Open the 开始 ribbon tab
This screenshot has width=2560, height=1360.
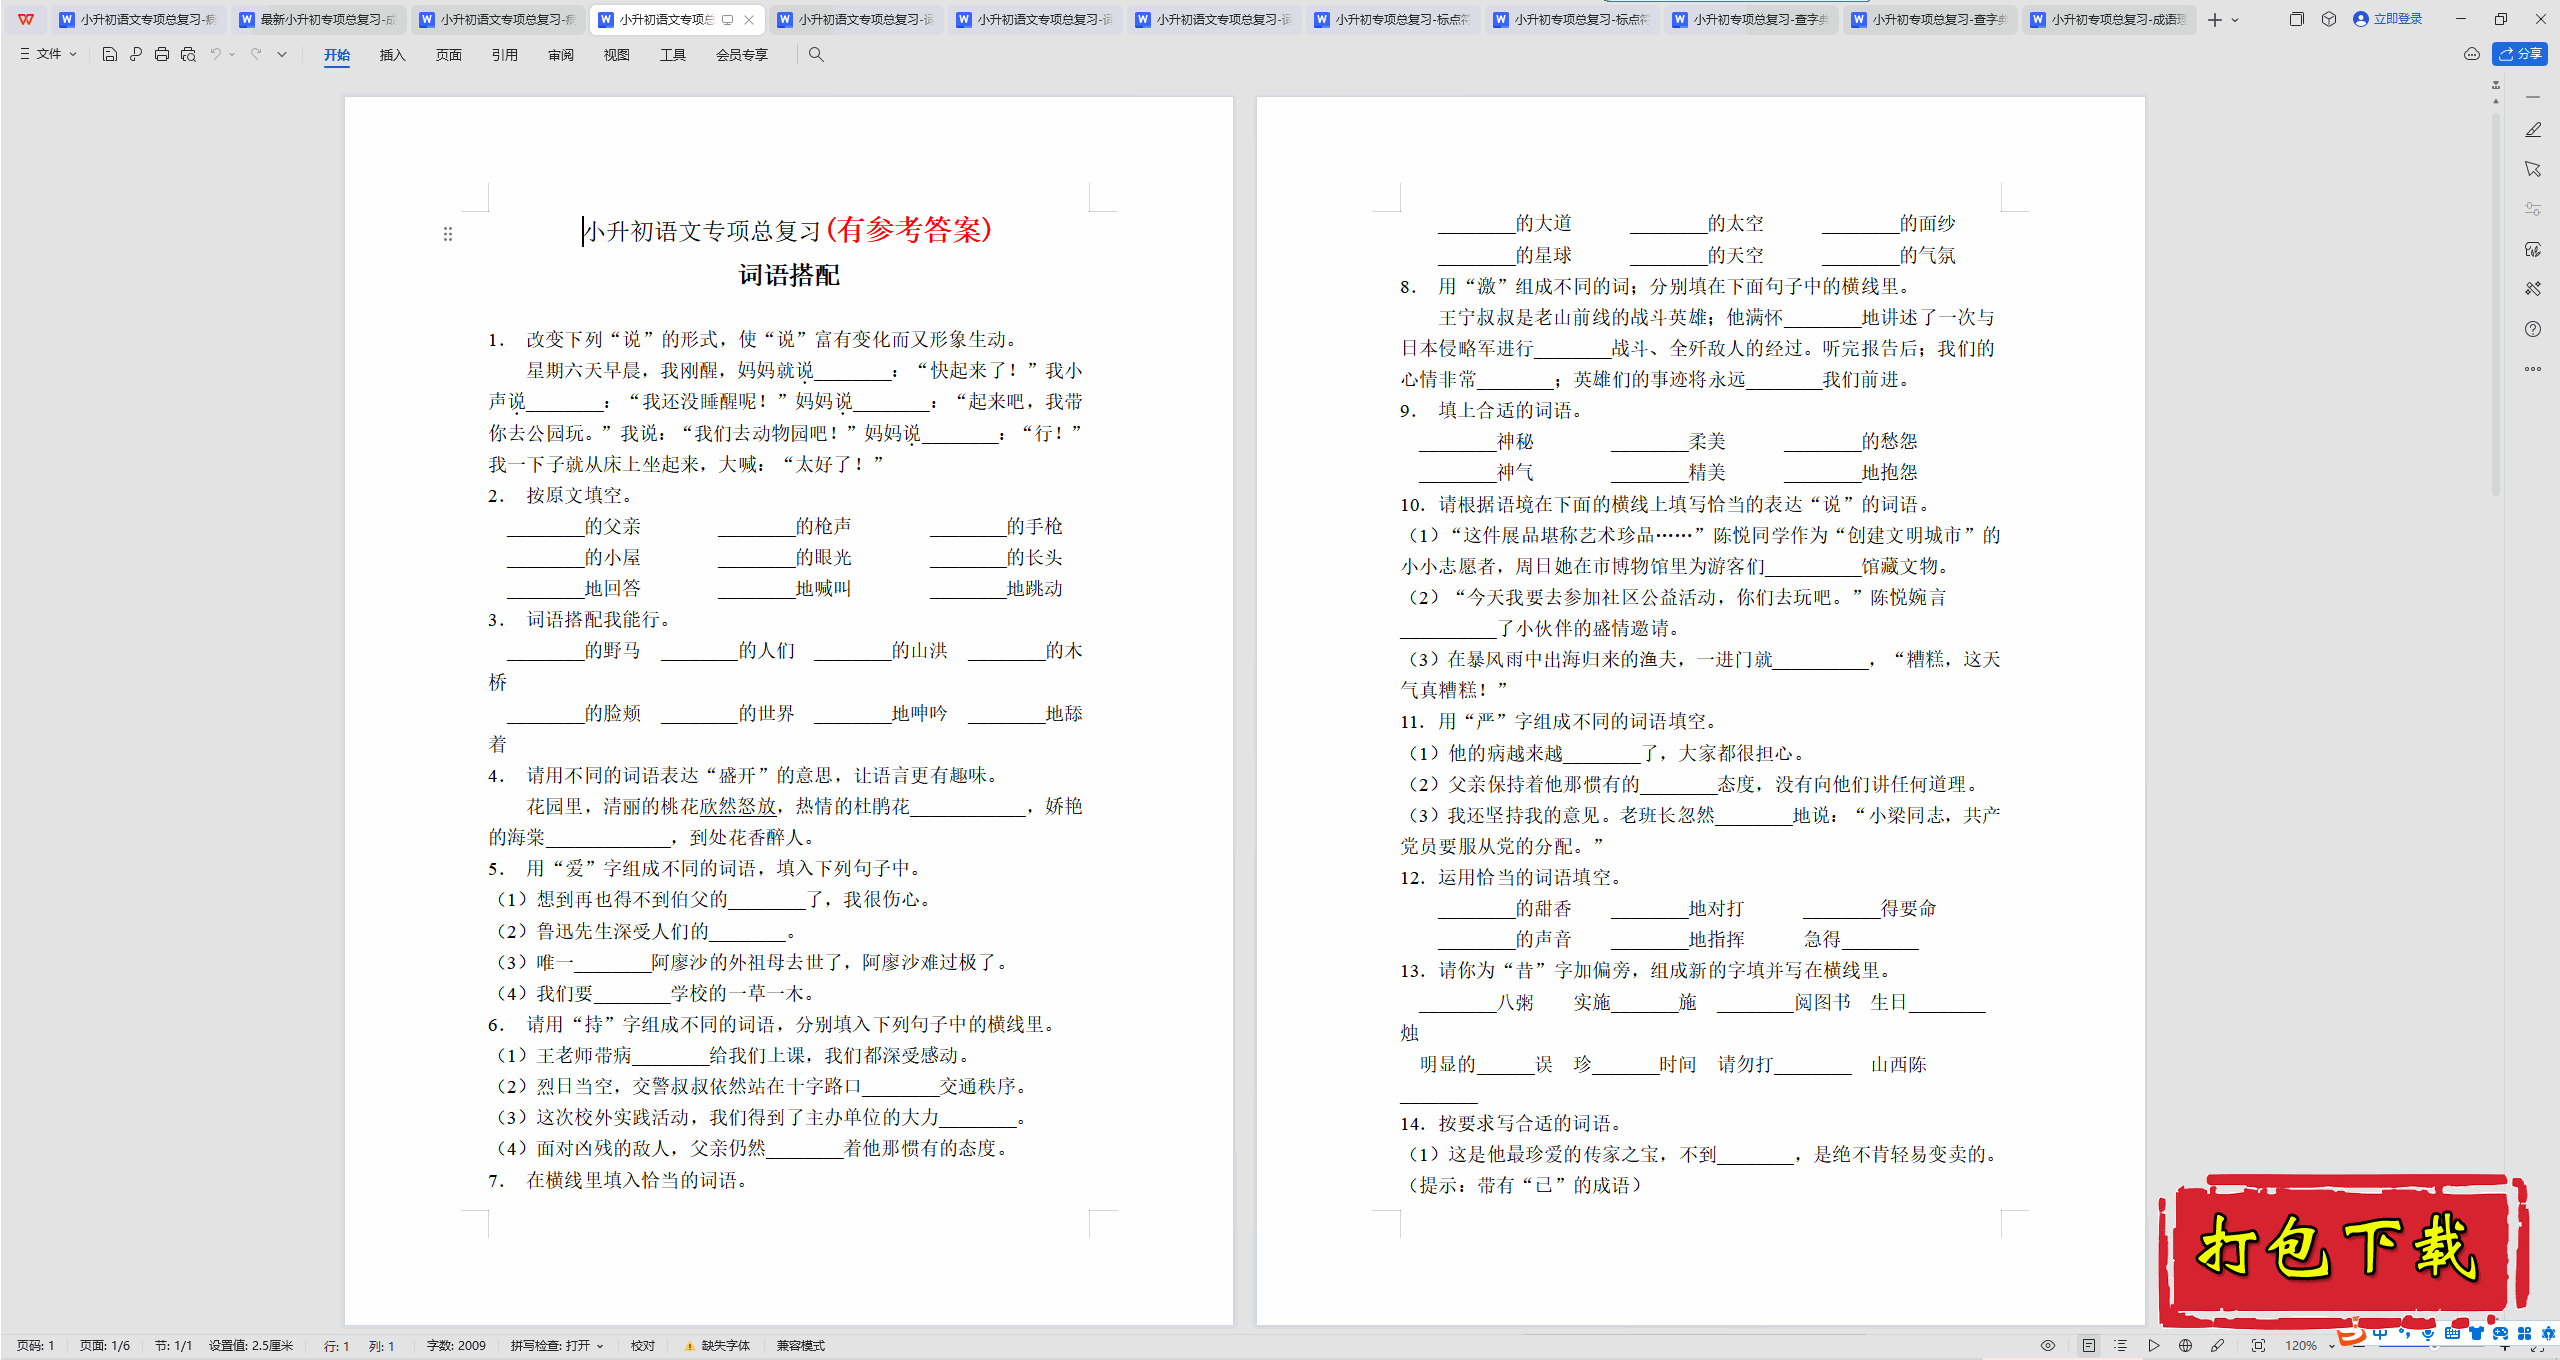point(337,55)
